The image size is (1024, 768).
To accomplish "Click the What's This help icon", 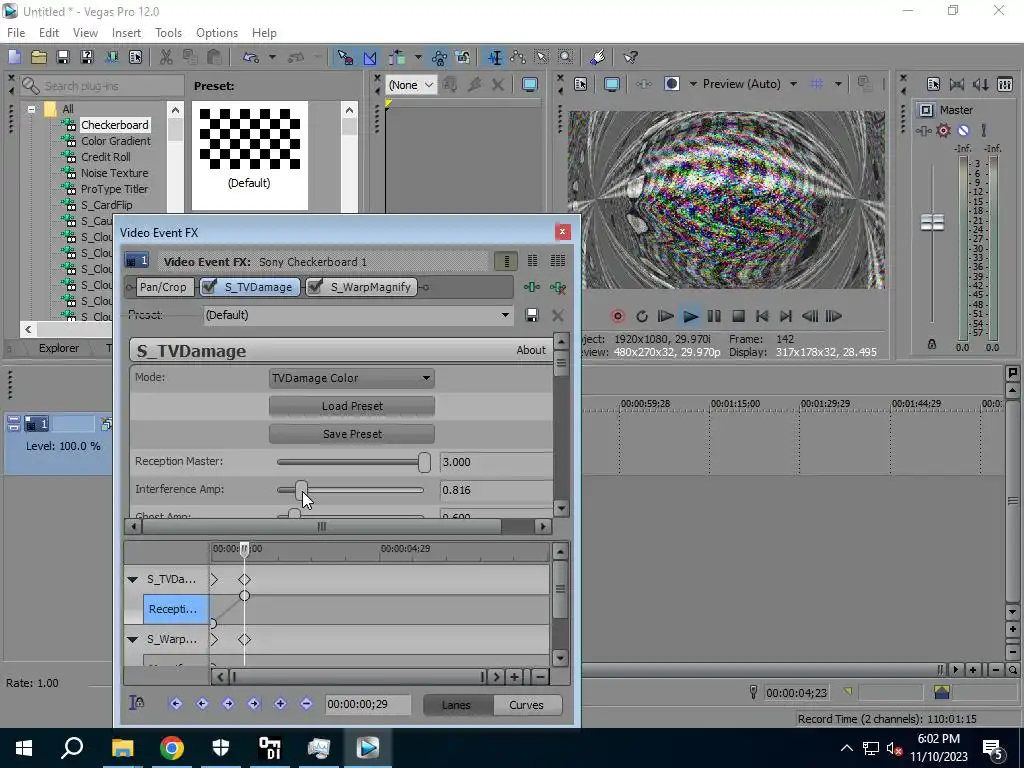I will pyautogui.click(x=630, y=57).
